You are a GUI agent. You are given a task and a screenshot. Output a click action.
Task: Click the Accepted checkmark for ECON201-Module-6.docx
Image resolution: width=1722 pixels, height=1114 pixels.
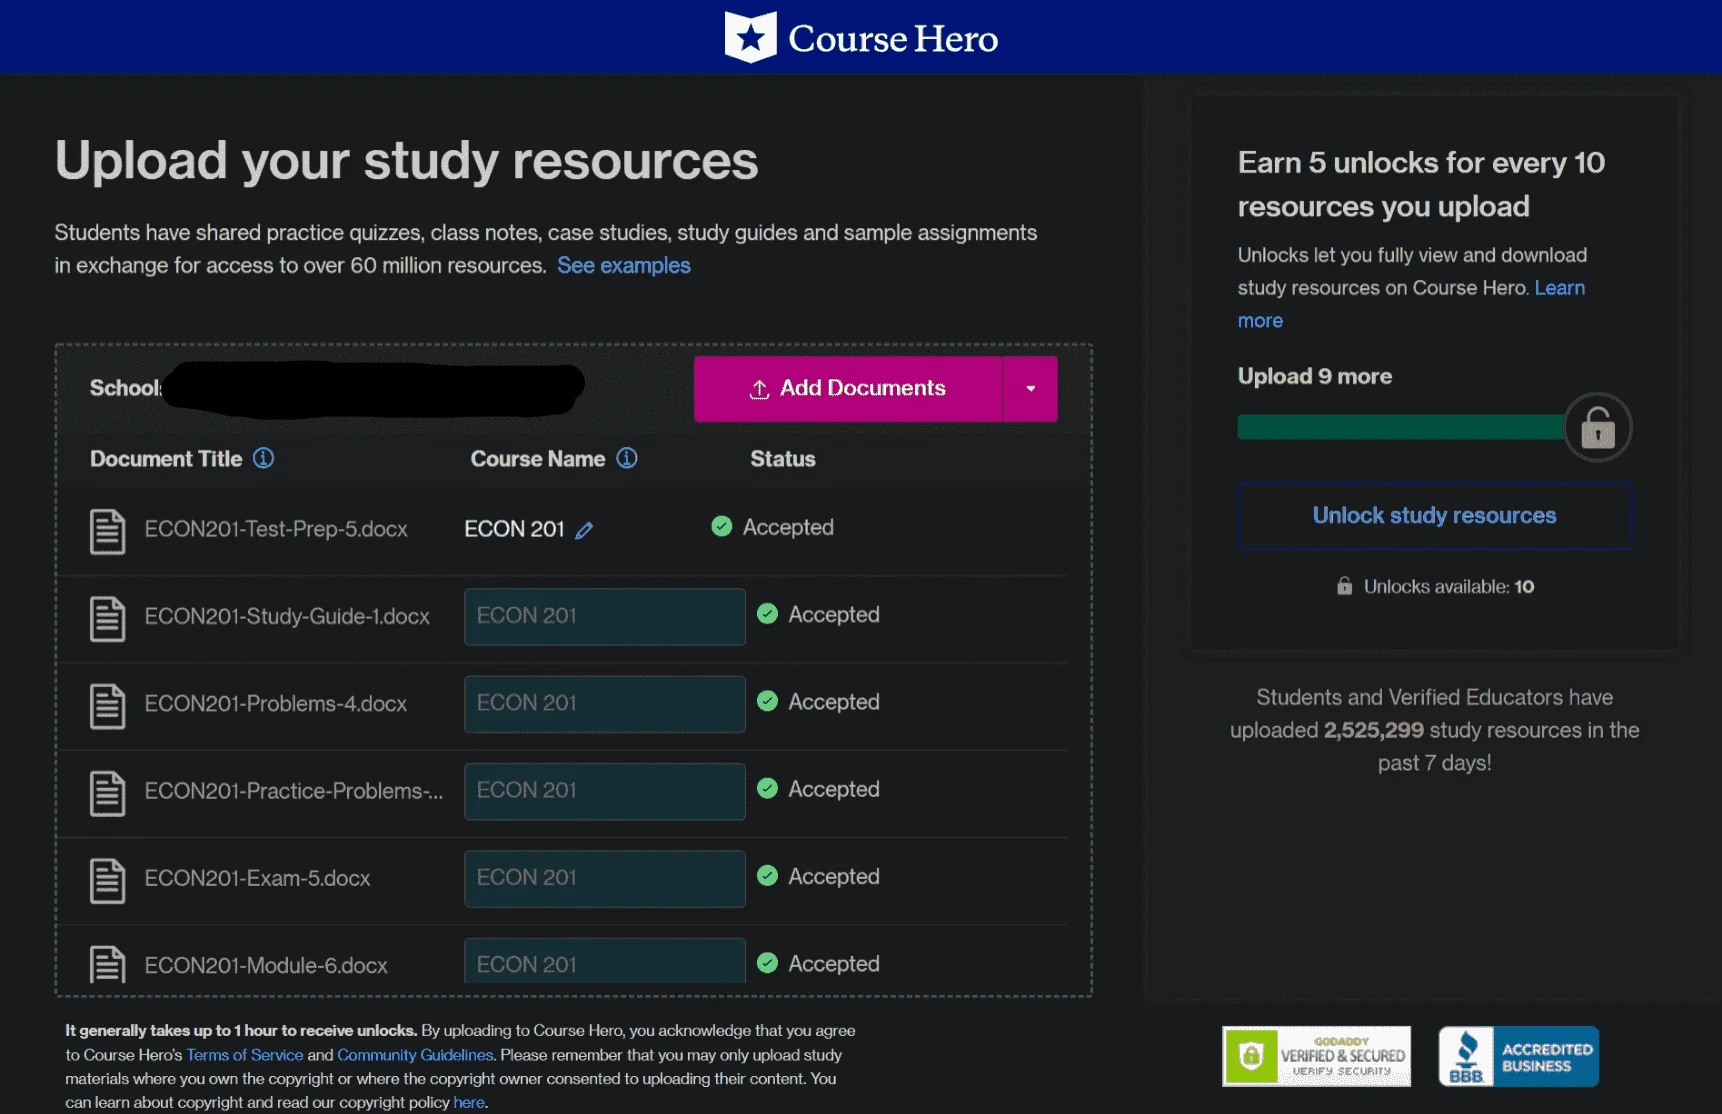pos(767,962)
